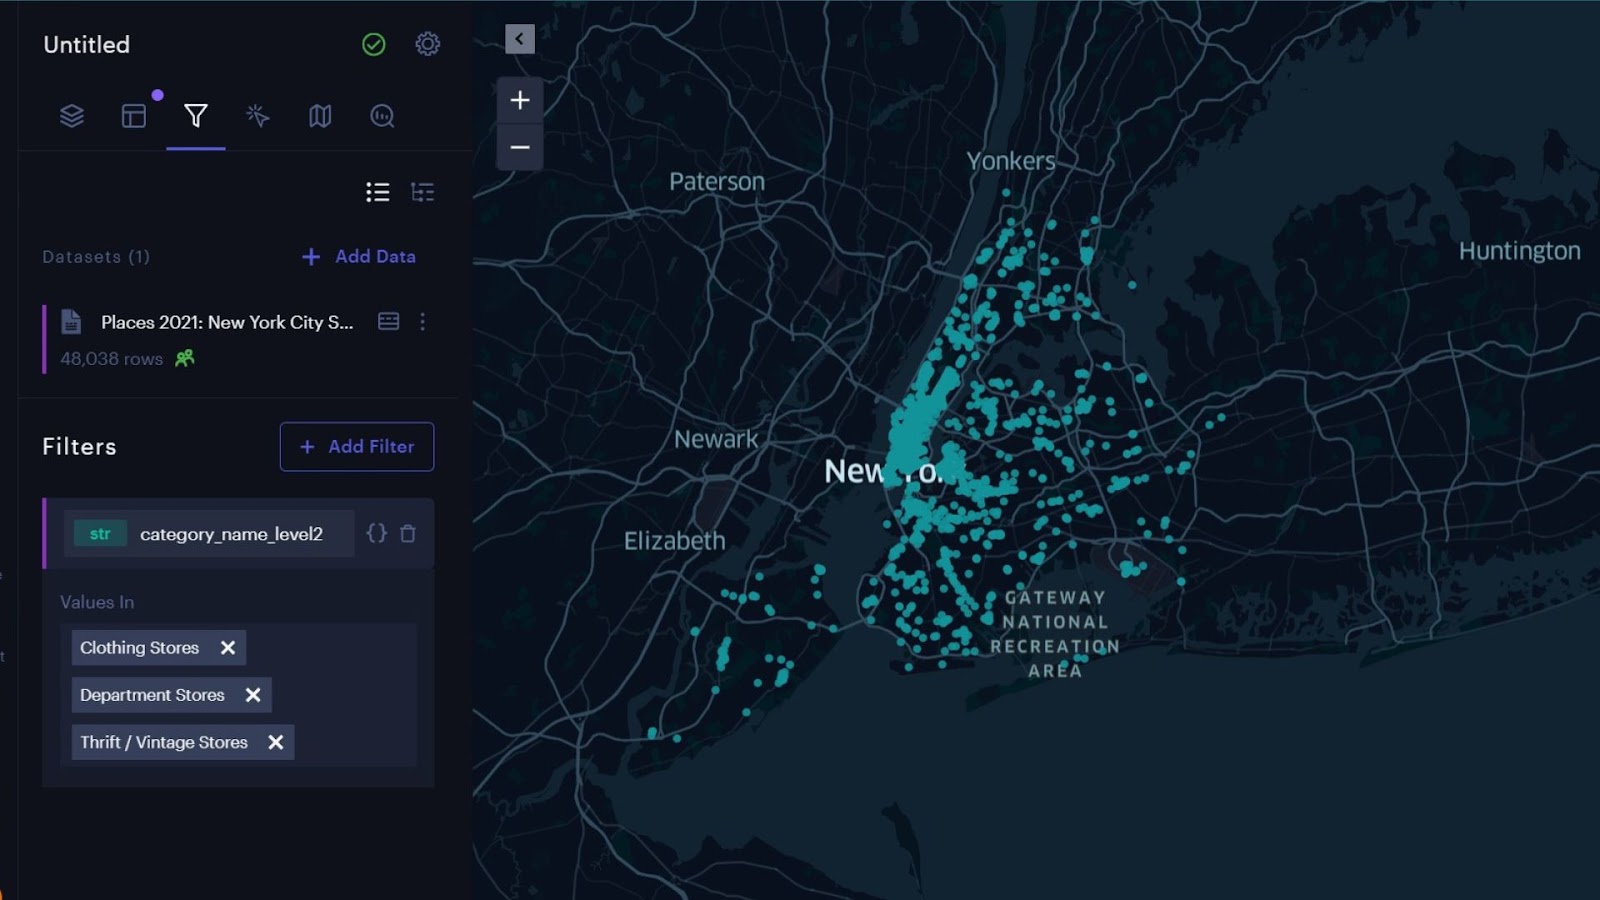Screen dimensions: 1600x900
Task: Open Places 2021 dataset options menu
Action: click(423, 321)
